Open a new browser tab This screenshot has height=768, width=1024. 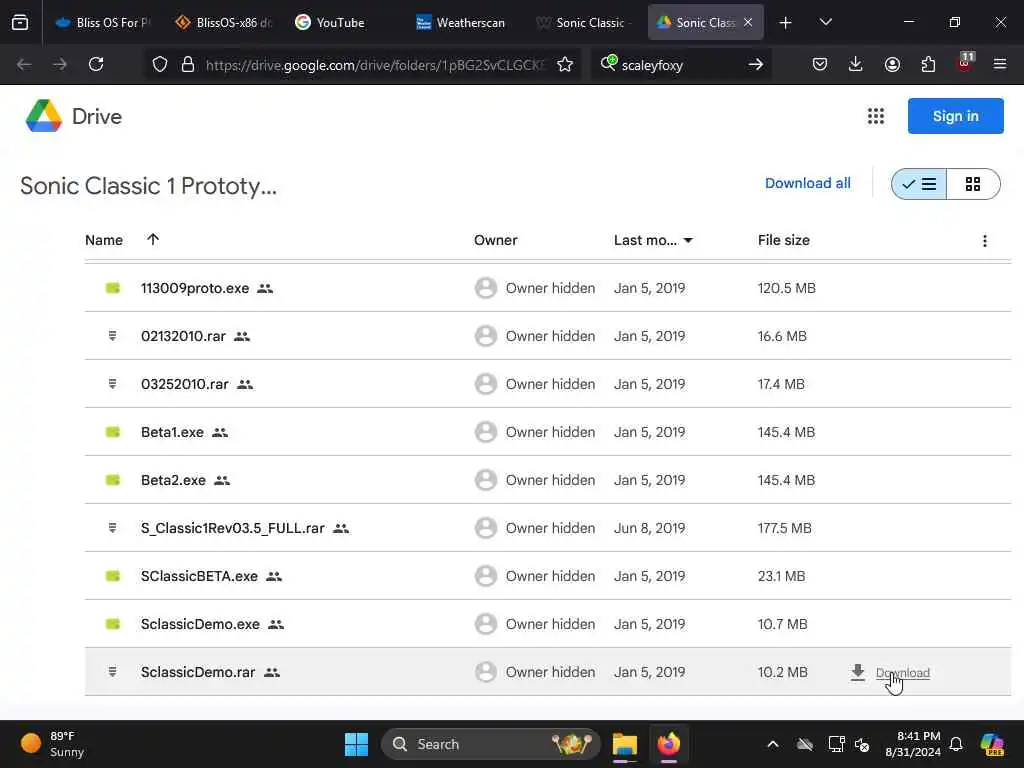coord(785,23)
